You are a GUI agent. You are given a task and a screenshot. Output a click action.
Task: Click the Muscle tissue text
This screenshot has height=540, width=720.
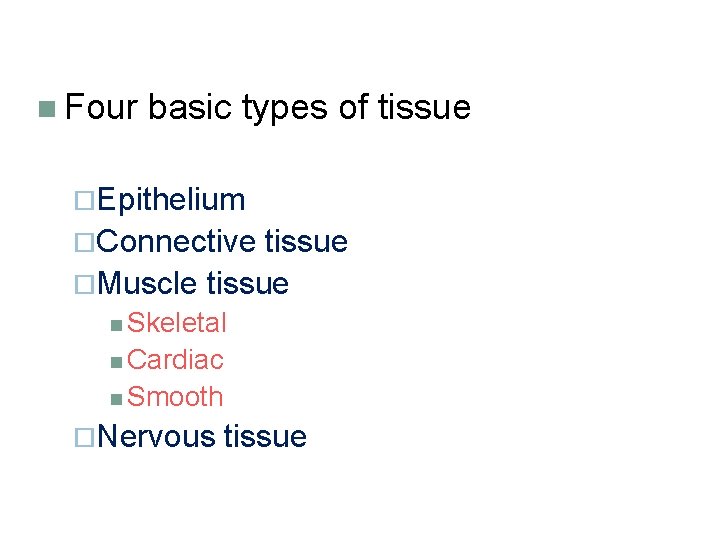194,284
